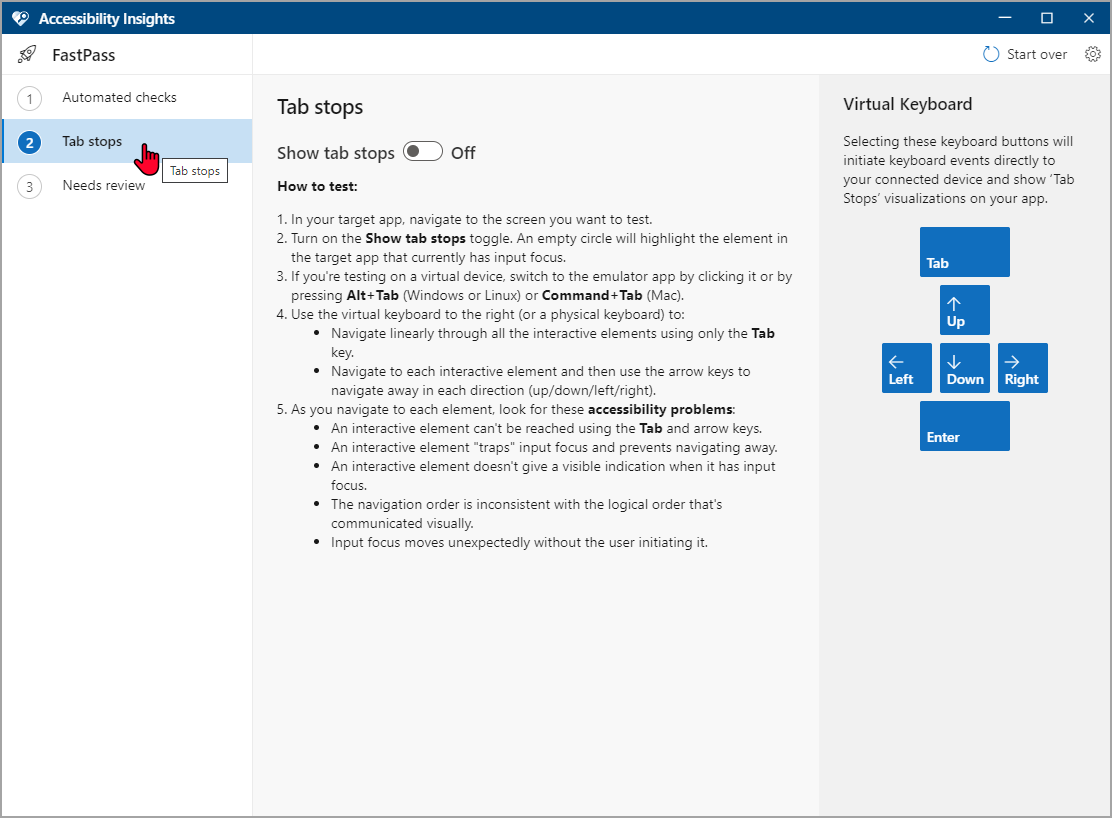Click the How to test: label

(x=317, y=187)
